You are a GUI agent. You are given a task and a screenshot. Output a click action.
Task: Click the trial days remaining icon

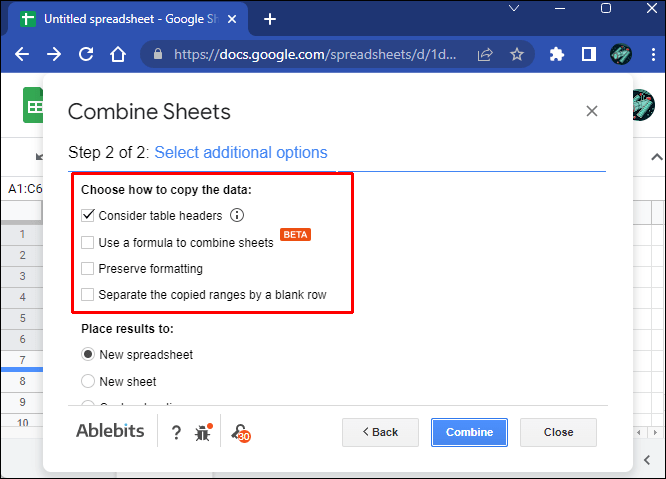(x=240, y=432)
